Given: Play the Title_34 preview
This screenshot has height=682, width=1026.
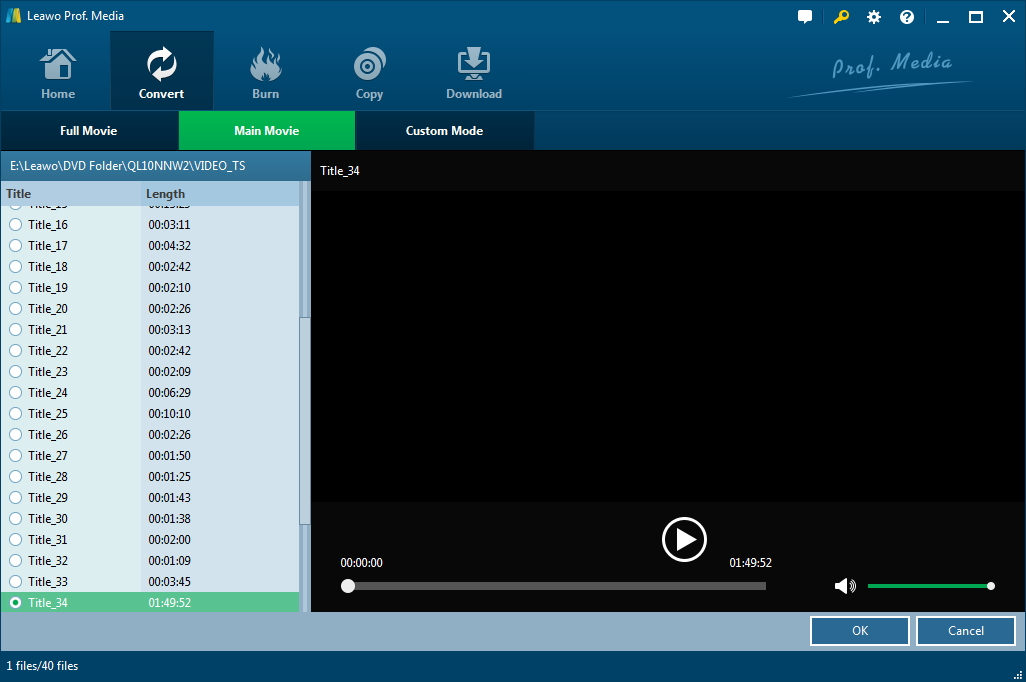Looking at the screenshot, I should (x=684, y=540).
